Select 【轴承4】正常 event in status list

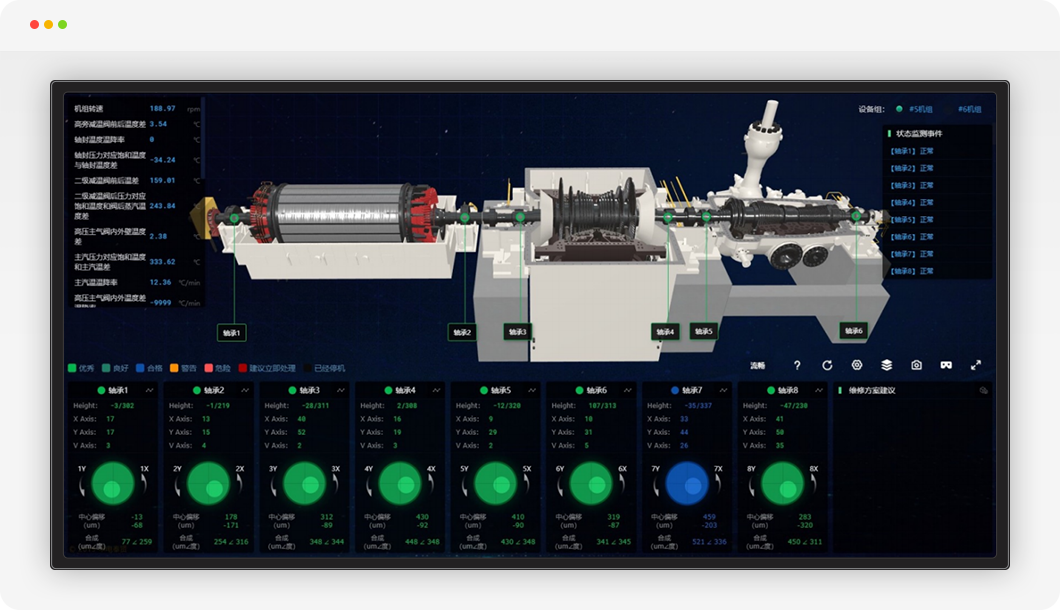click(911, 202)
